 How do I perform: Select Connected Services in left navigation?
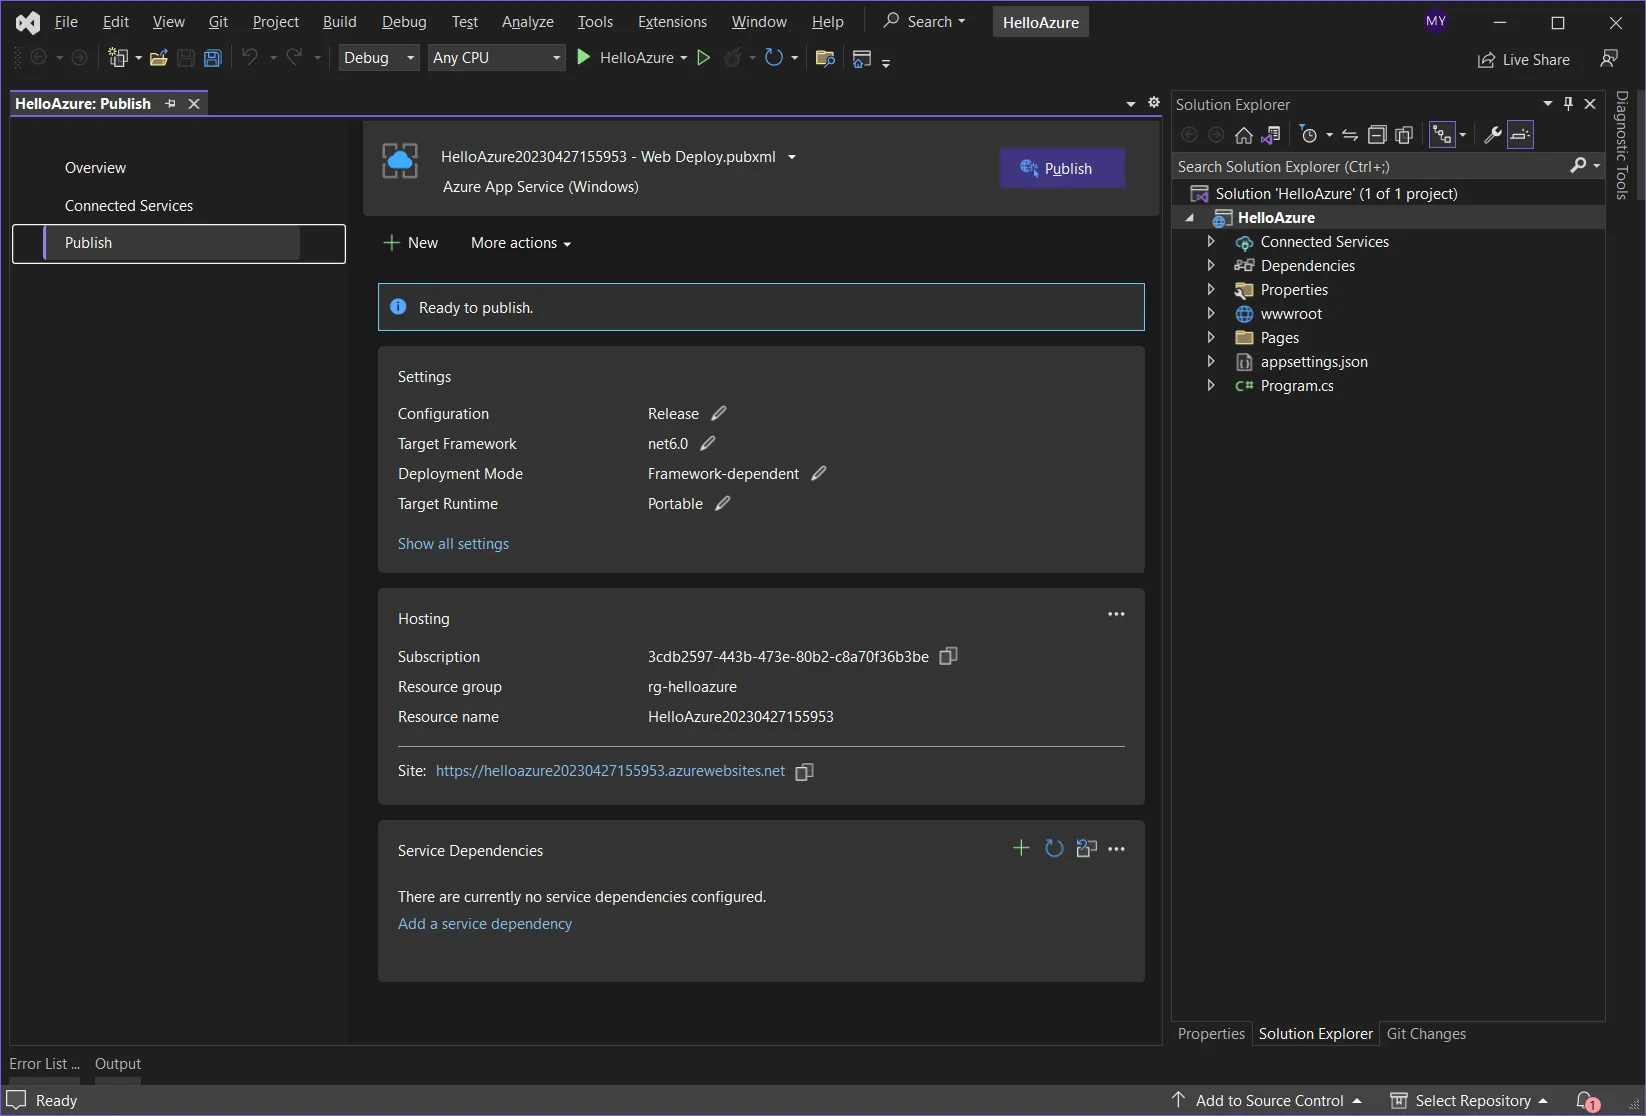tap(129, 206)
